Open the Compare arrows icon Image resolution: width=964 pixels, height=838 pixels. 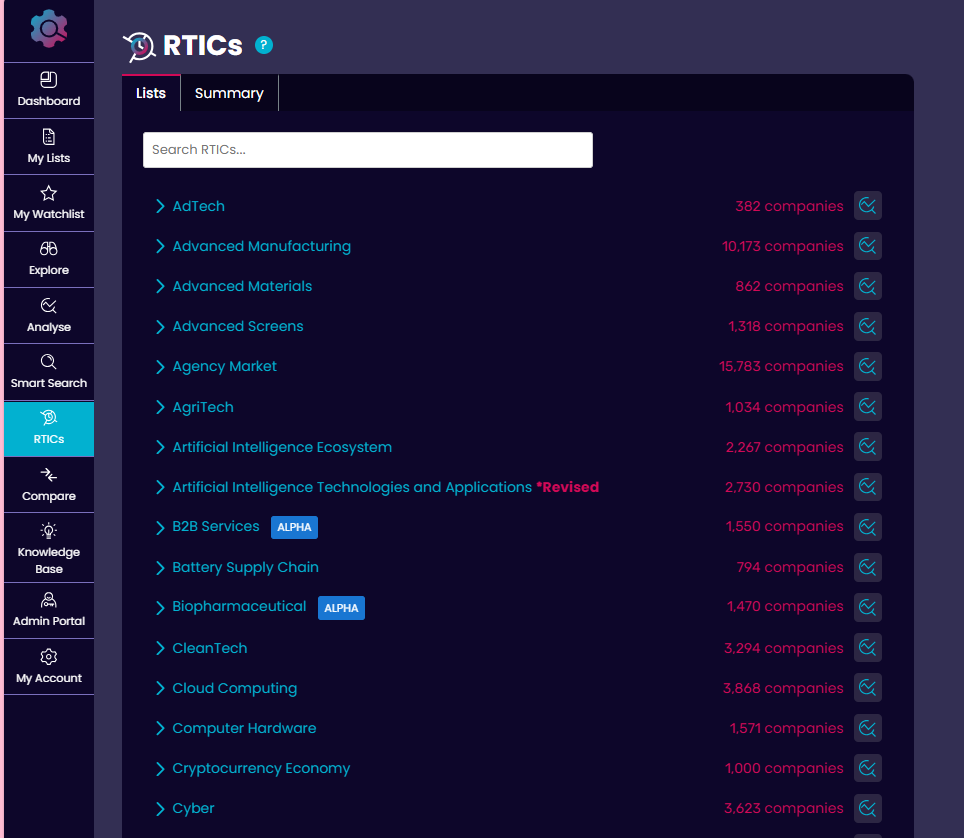click(49, 475)
